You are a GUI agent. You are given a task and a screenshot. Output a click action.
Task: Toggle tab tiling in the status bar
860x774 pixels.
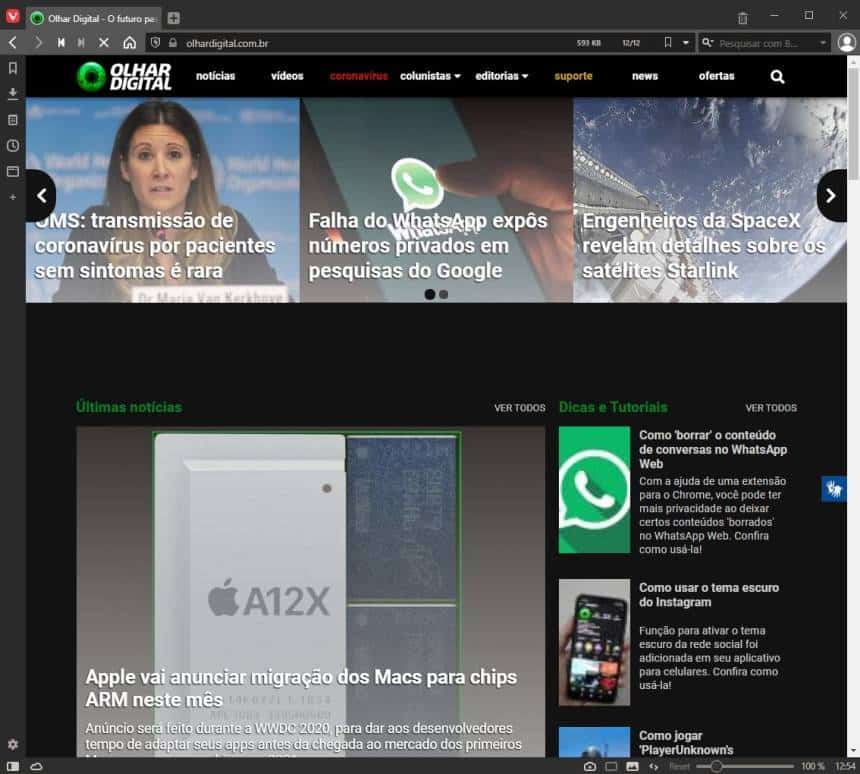click(611, 766)
